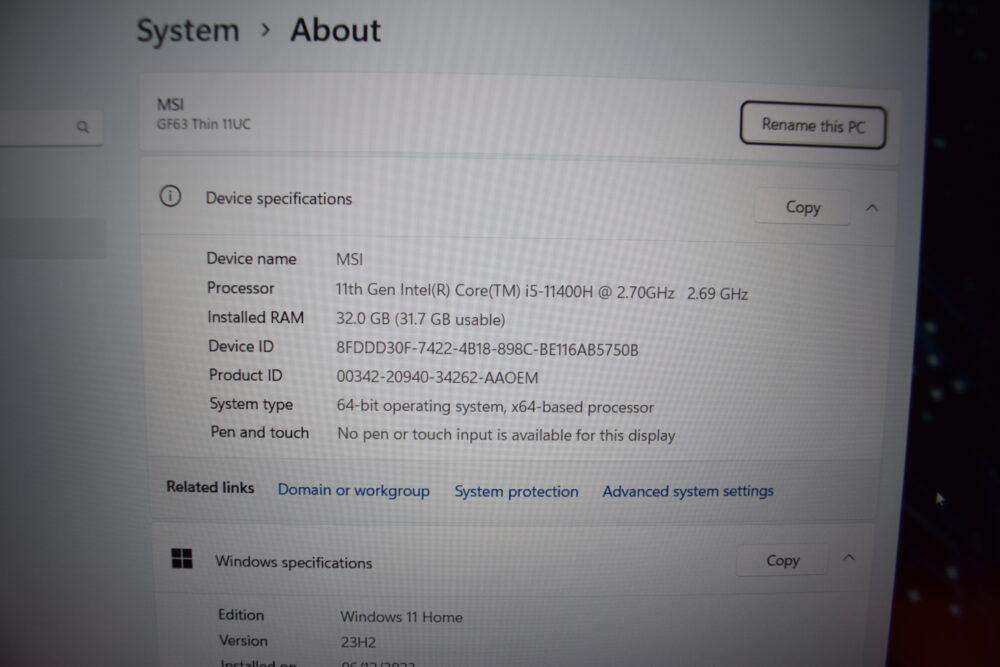This screenshot has width=1000, height=667.
Task: Collapse the Windows specifications section chevron
Action: click(x=848, y=558)
